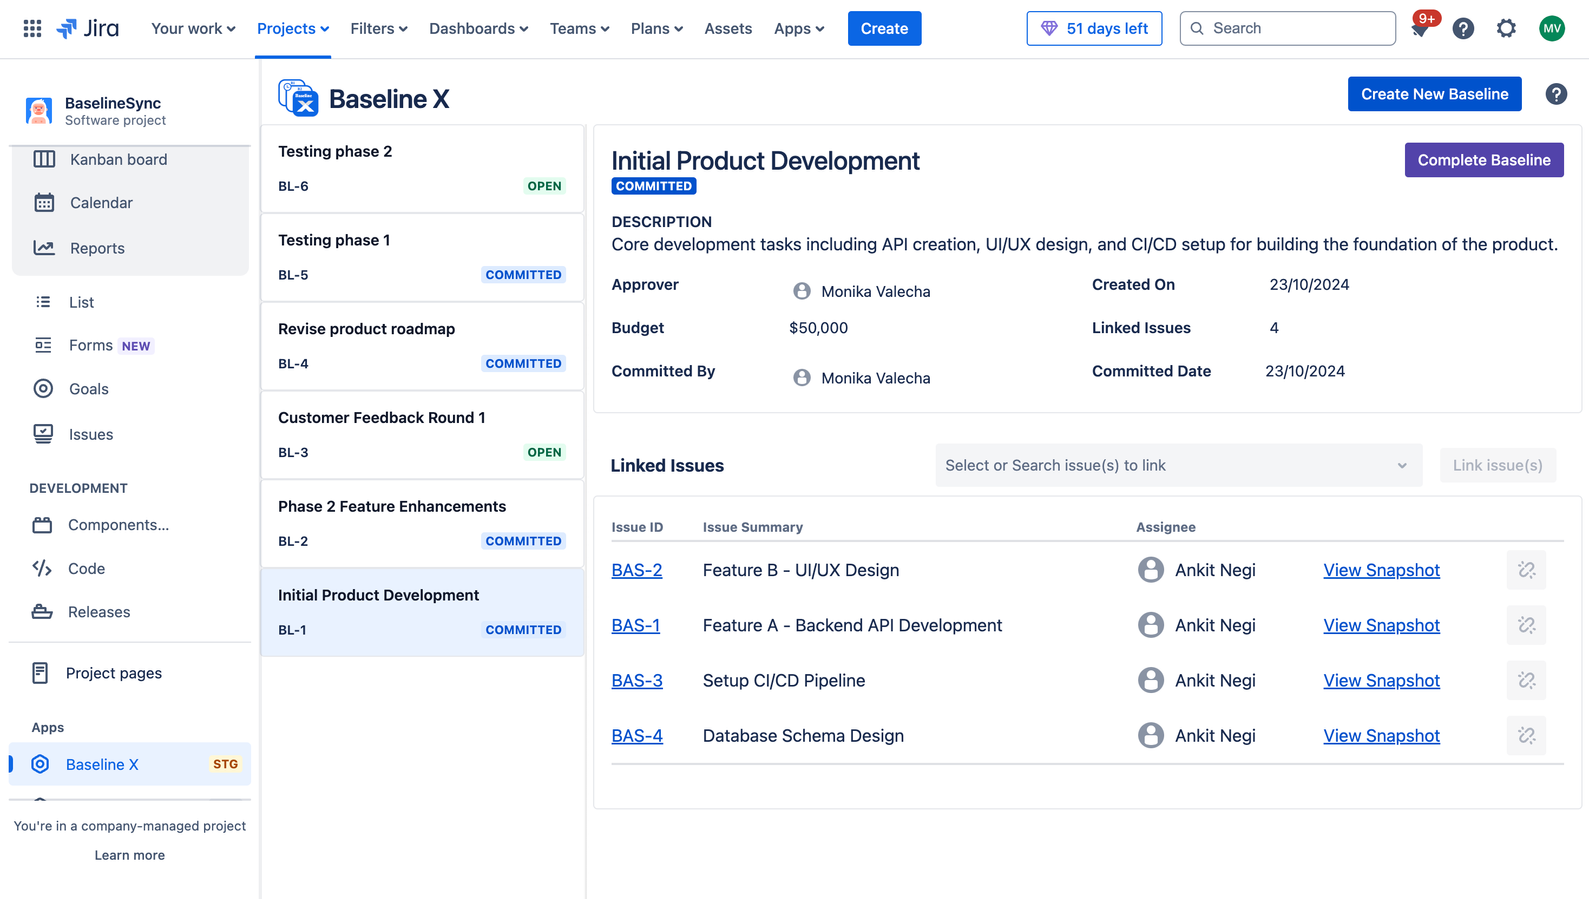Open the Jira help icon in top bar
Screen dimensions: 1589x899
pos(1463,28)
